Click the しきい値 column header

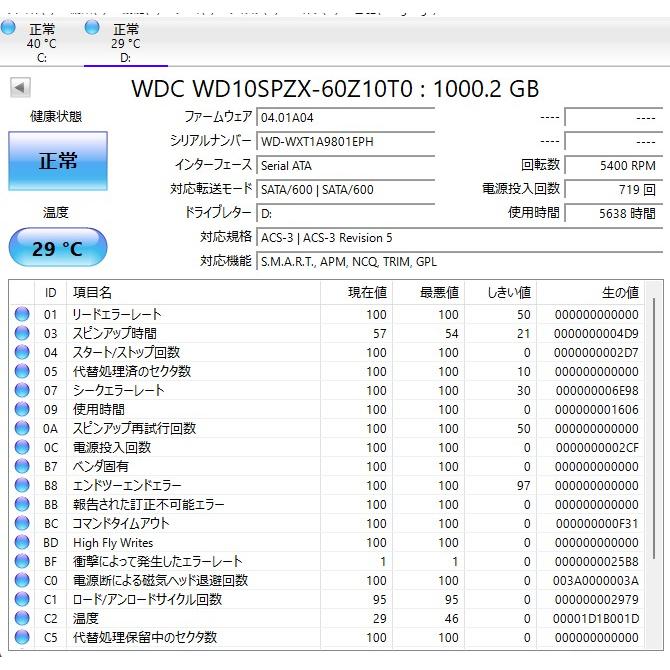click(500, 293)
